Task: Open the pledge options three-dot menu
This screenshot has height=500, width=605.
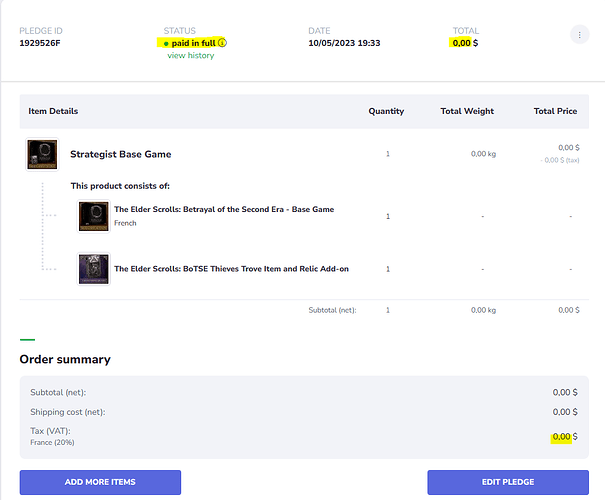Action: tap(579, 35)
